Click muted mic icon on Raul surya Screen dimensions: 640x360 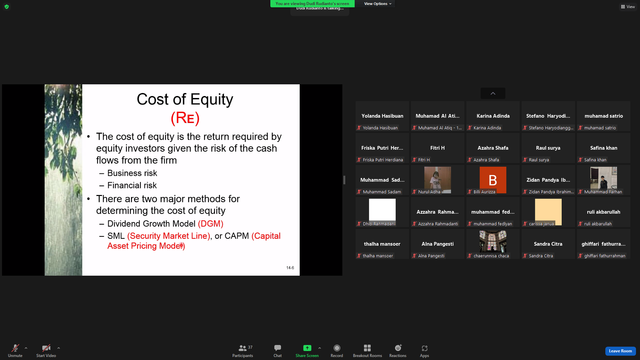click(x=525, y=160)
